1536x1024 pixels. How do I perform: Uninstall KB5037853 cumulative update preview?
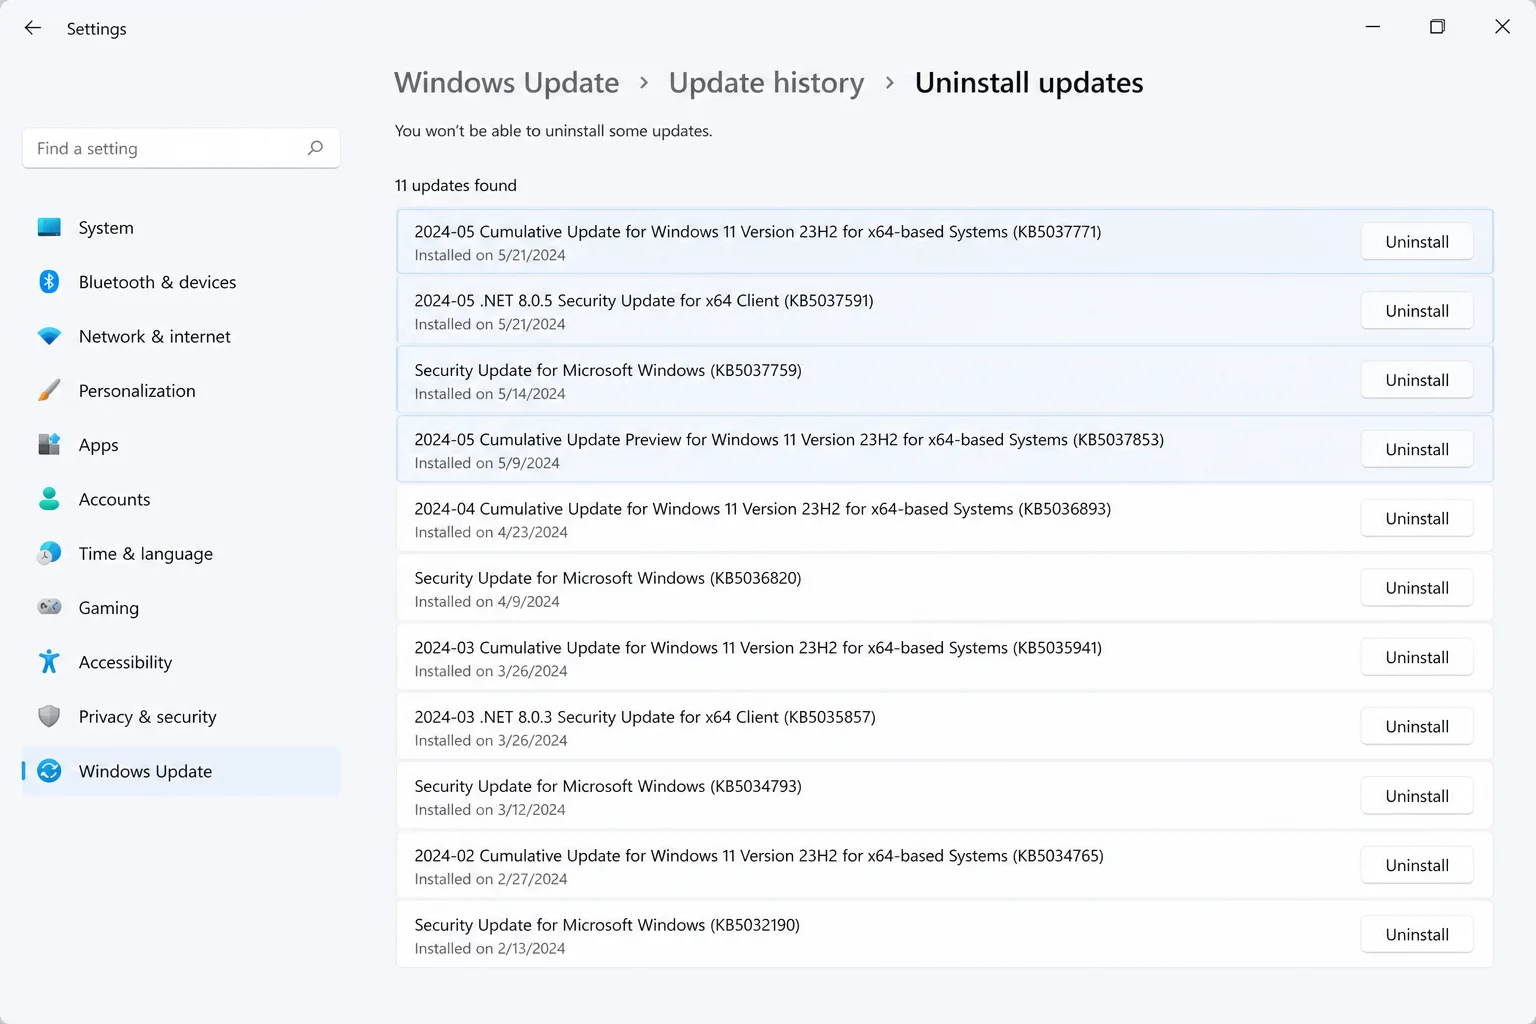point(1416,449)
